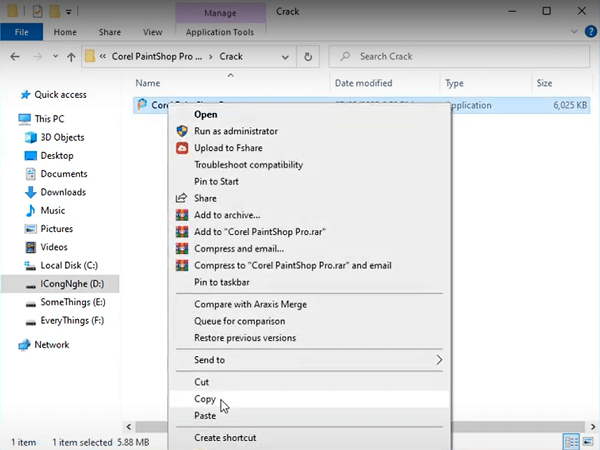Click the Forward navigation arrow

click(38, 57)
